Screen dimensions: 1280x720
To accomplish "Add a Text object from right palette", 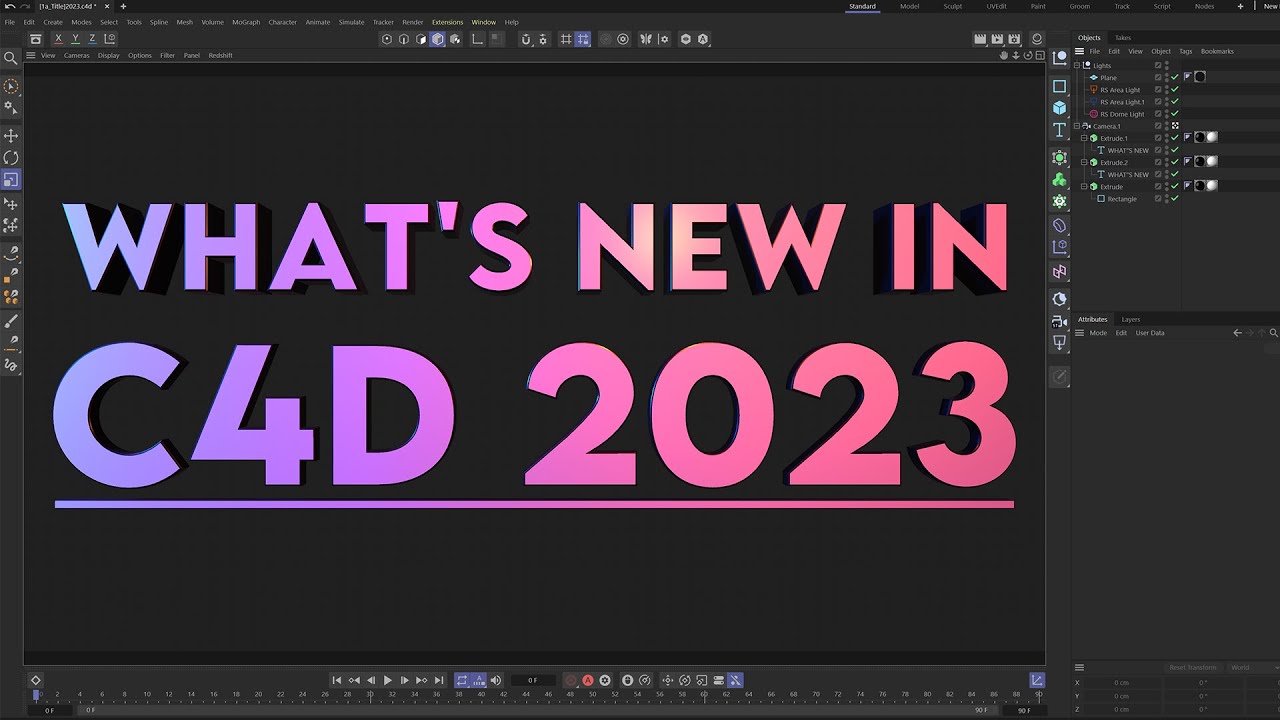I will [1060, 131].
